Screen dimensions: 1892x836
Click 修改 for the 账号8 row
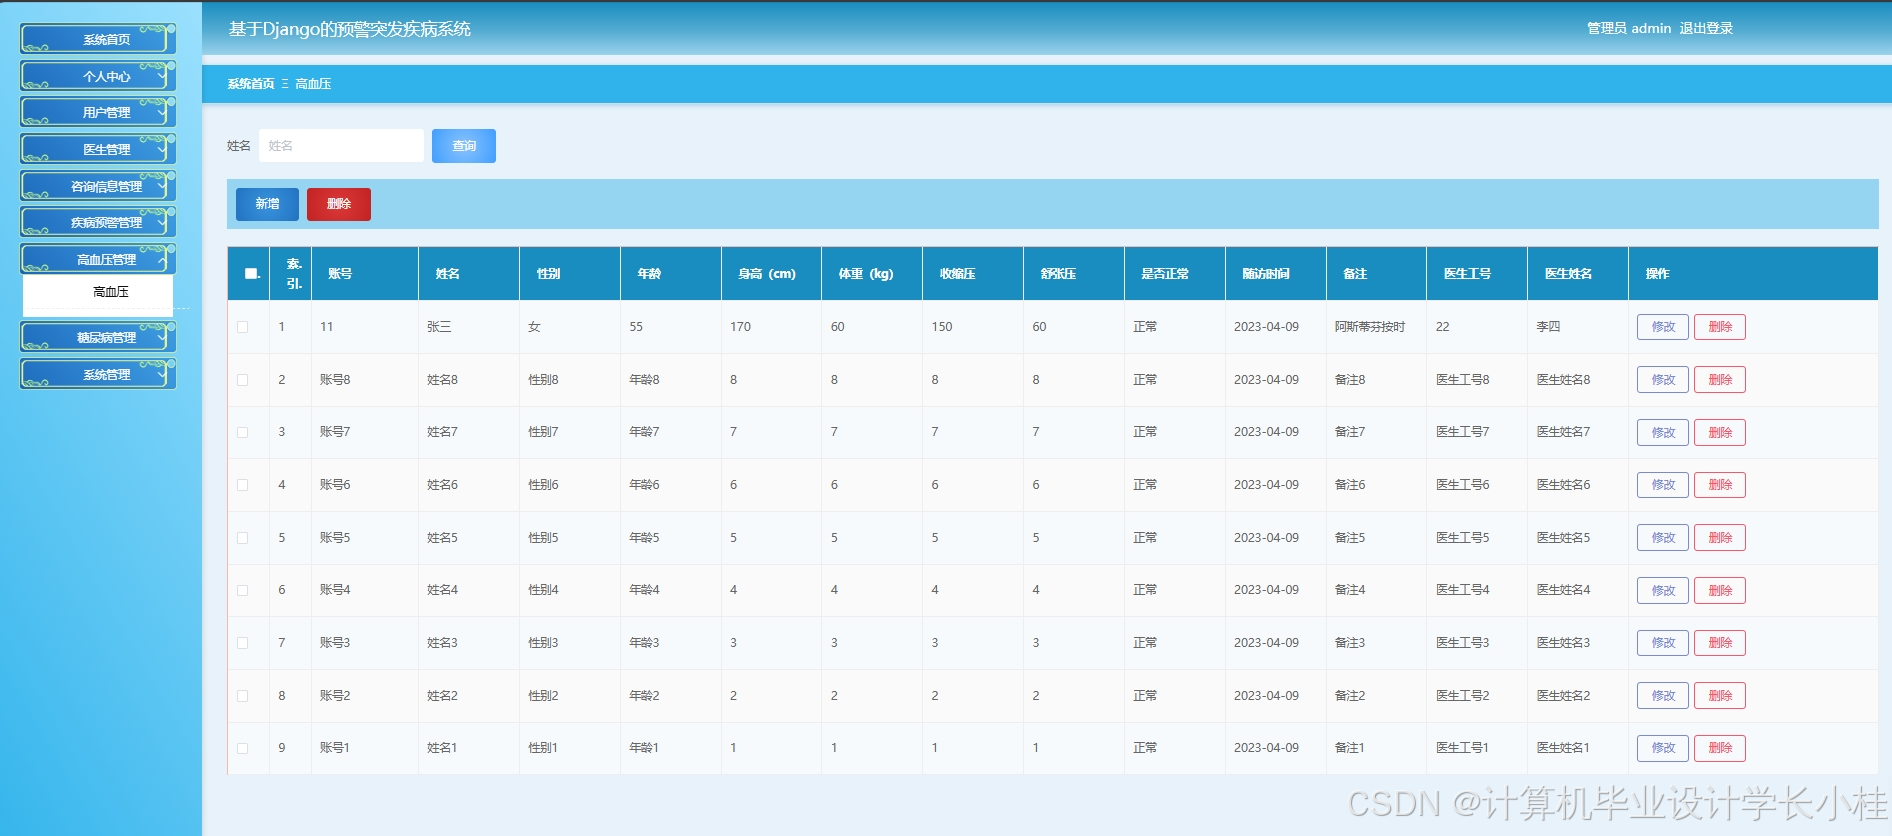1663,380
